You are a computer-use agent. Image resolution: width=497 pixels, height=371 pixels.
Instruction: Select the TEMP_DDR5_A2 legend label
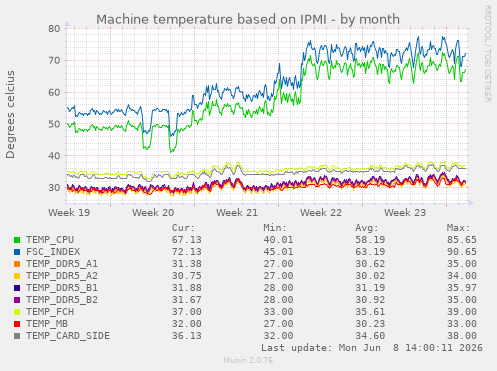pos(62,276)
